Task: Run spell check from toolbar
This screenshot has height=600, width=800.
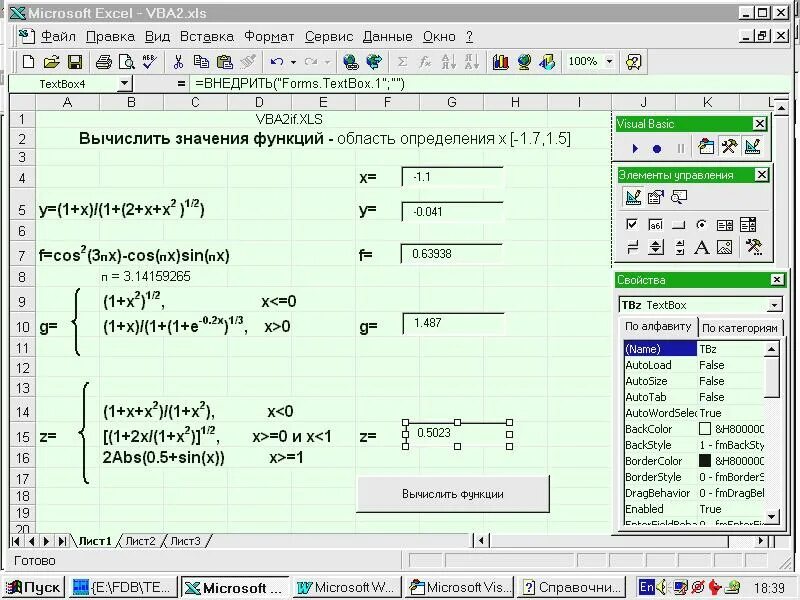Action: pyautogui.click(x=149, y=62)
